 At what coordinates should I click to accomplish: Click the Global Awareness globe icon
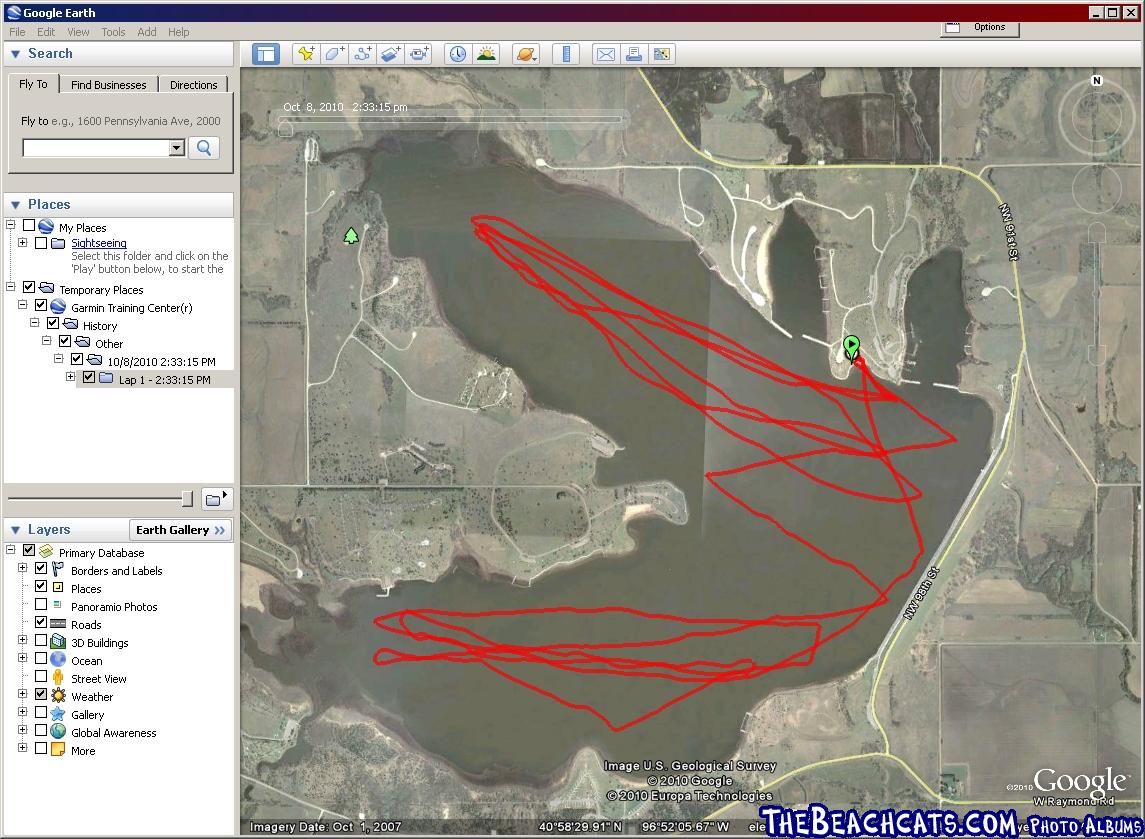point(58,732)
